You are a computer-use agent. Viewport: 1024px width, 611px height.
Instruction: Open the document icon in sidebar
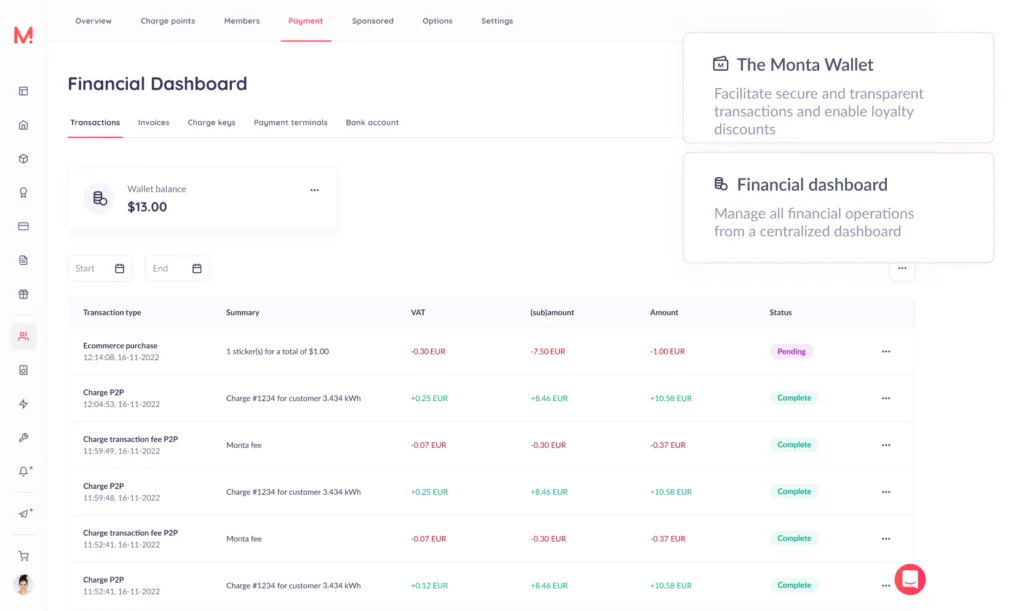[24, 260]
